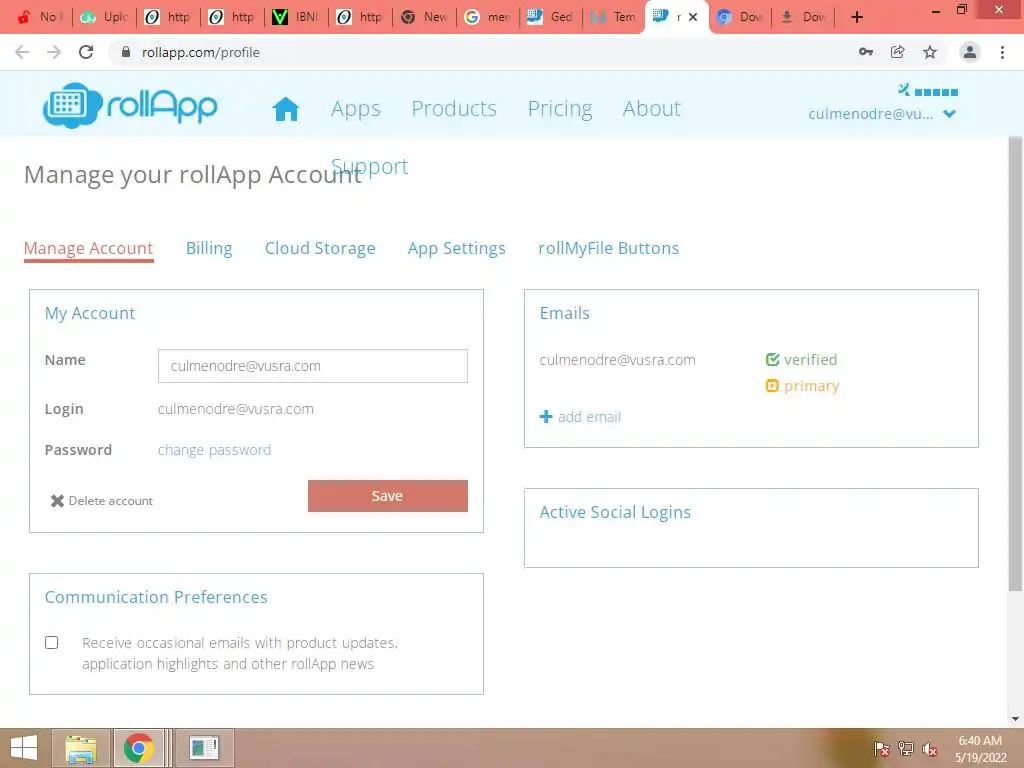Open File Explorer from taskbar
This screenshot has height=768, width=1024.
[x=81, y=748]
